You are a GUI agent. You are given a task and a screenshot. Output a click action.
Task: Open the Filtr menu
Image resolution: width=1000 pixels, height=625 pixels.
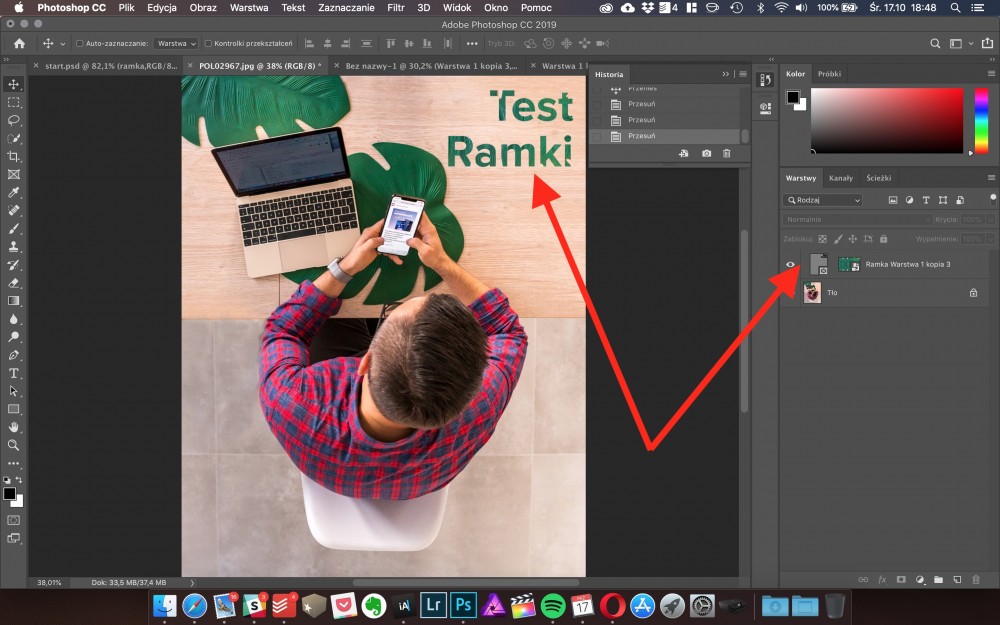pos(395,8)
